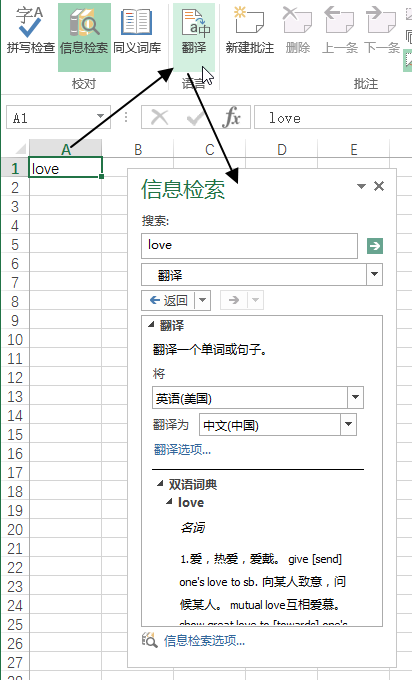Click the 返回 back button
This screenshot has width=412, height=680.
pyautogui.click(x=168, y=300)
